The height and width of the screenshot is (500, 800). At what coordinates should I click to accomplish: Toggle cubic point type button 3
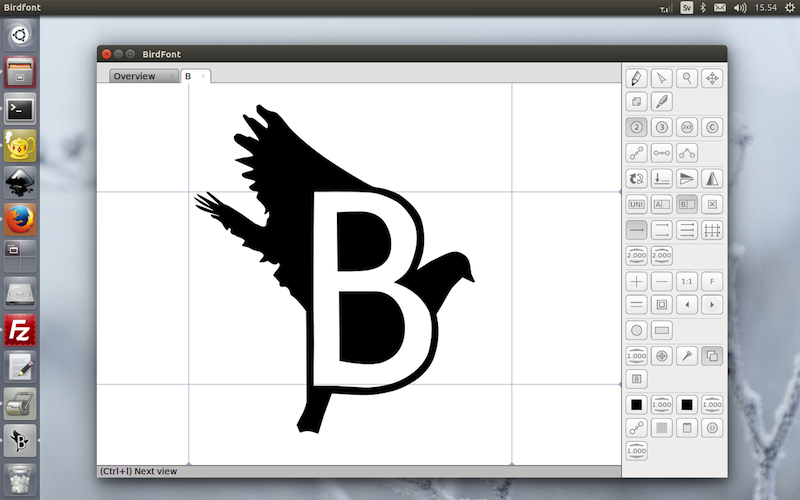pos(661,127)
